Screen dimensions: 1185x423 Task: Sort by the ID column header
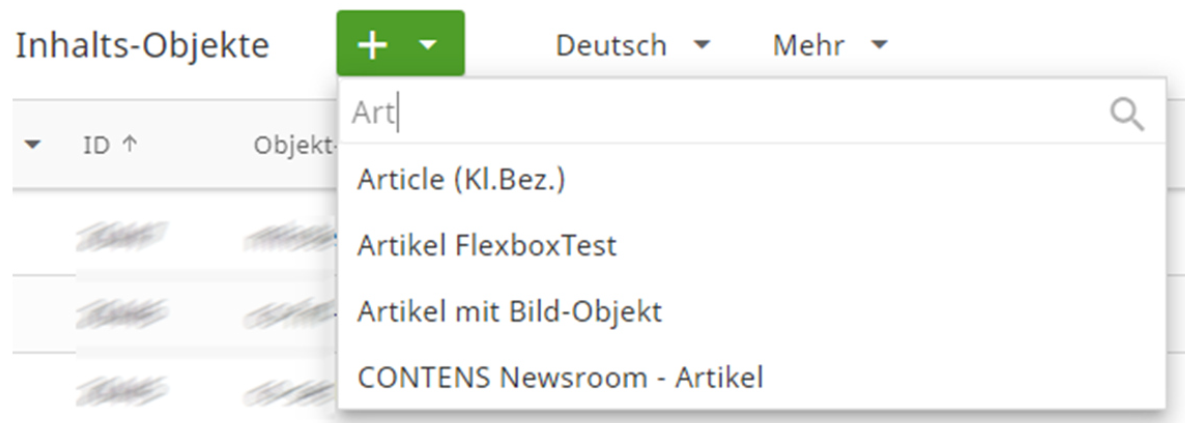pos(95,146)
